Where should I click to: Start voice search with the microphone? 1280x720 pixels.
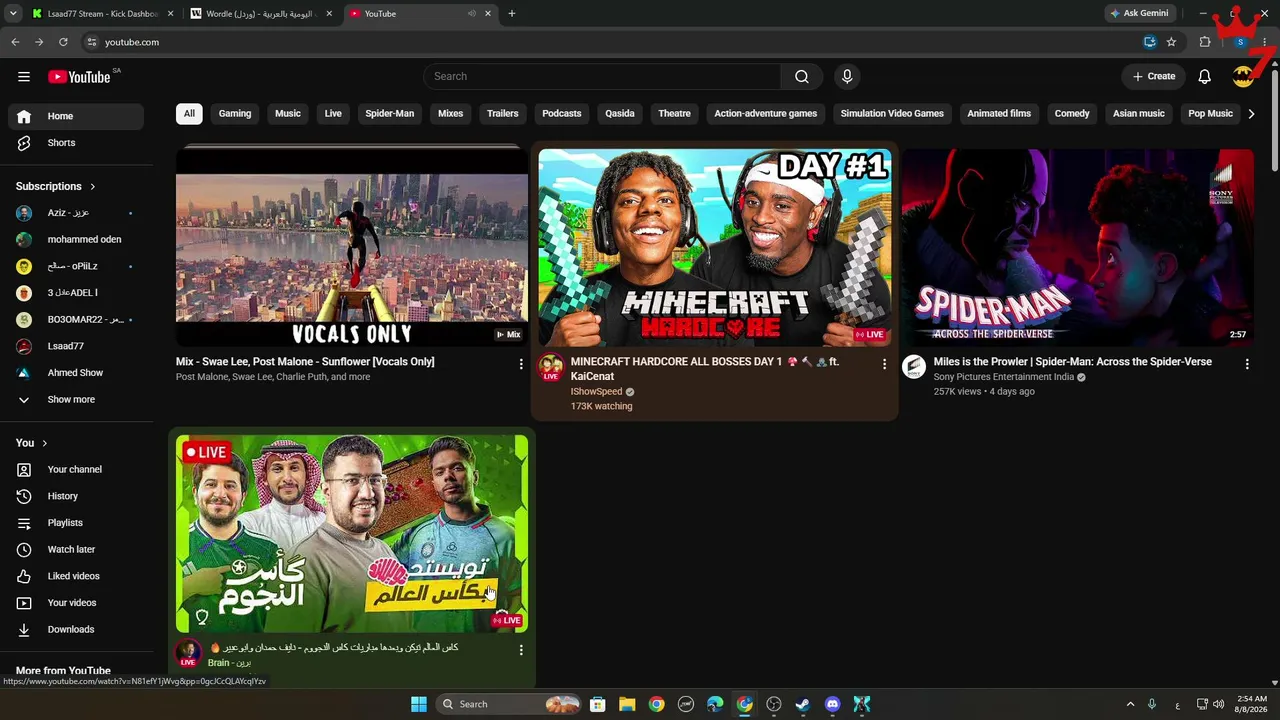tap(847, 77)
